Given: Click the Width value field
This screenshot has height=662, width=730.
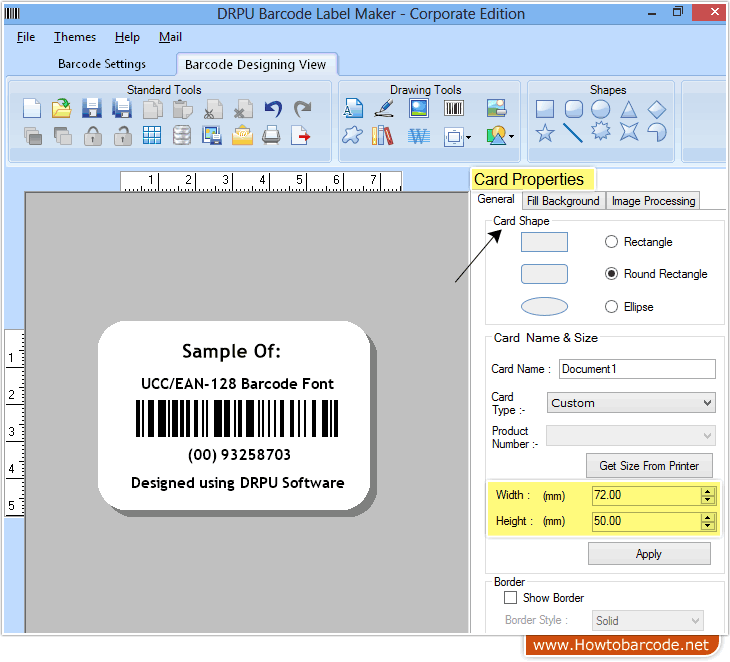Looking at the screenshot, I should click(x=647, y=495).
